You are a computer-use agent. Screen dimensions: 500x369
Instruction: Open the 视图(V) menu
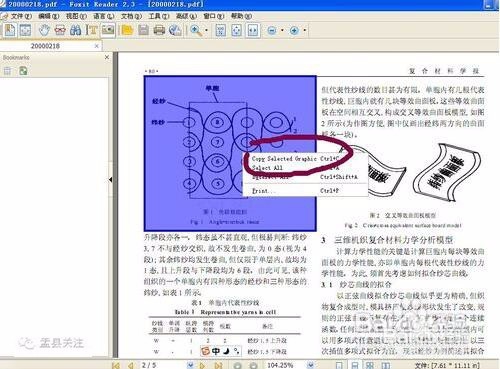click(76, 16)
